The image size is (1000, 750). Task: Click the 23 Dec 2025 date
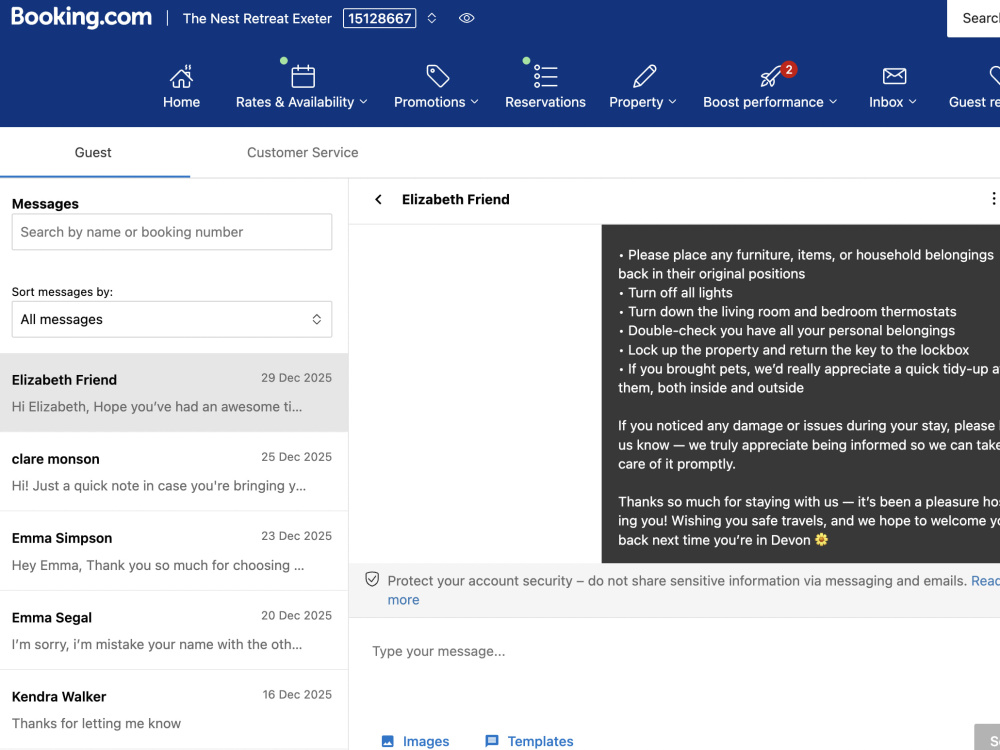296,536
